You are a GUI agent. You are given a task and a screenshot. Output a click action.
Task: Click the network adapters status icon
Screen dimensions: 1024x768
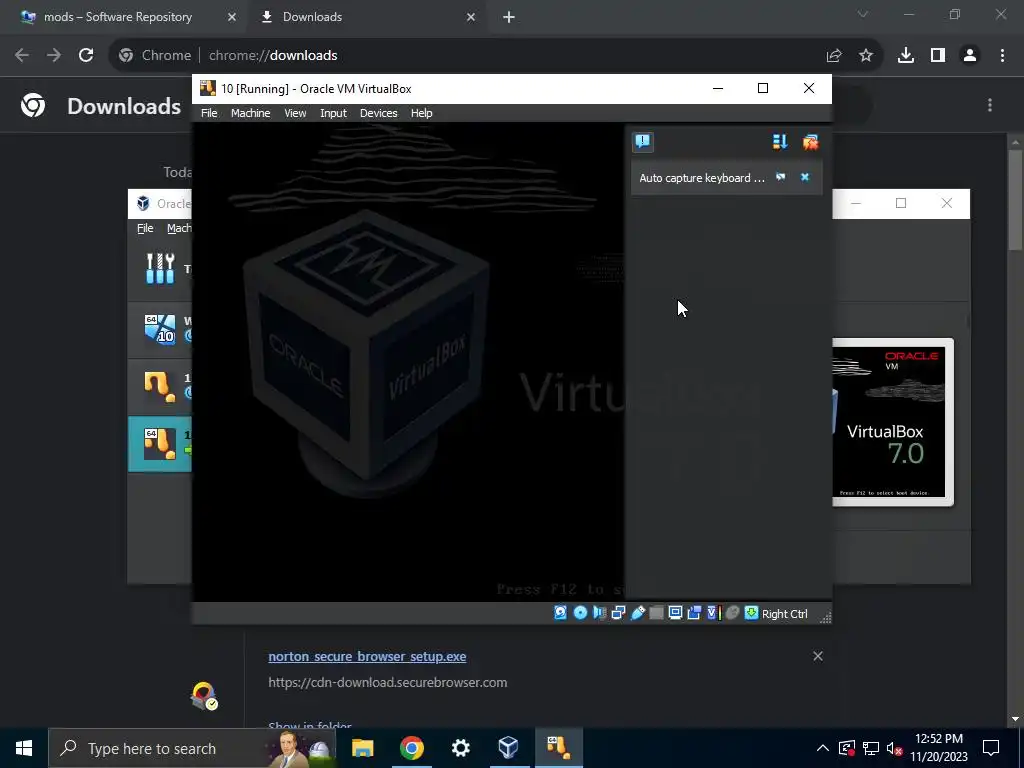coord(618,613)
